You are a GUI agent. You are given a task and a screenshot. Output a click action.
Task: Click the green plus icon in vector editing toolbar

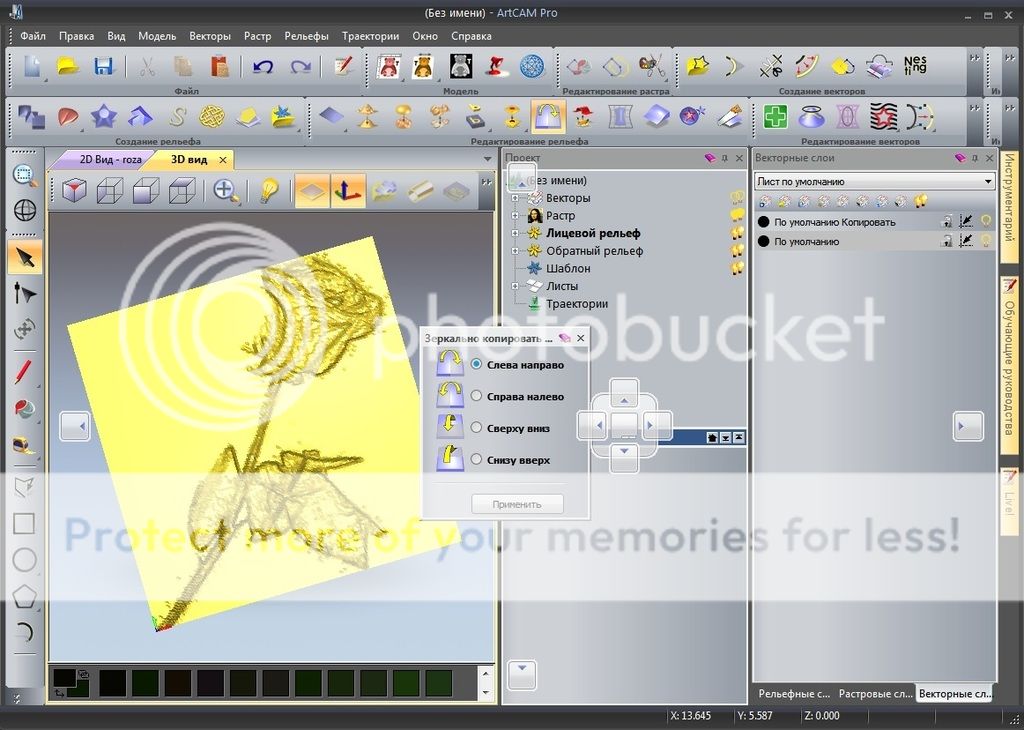point(775,117)
